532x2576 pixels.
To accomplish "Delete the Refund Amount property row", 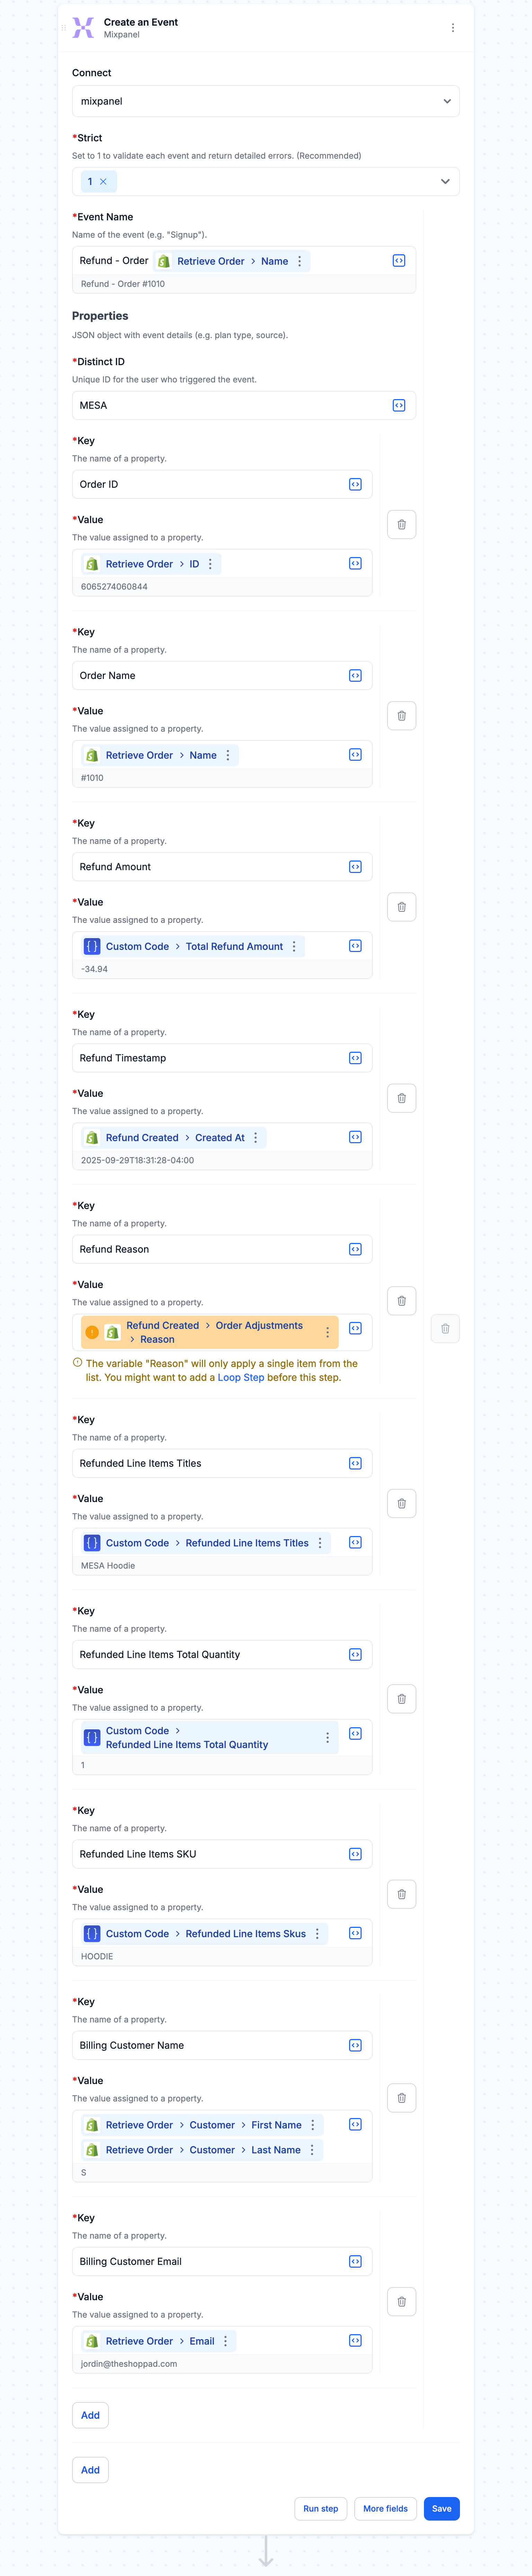I will 401,907.
